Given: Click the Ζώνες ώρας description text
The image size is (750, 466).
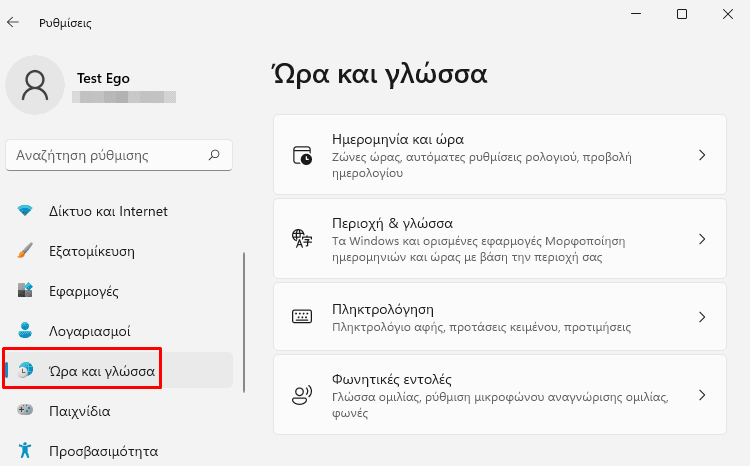Looking at the screenshot, I should pyautogui.click(x=482, y=165).
